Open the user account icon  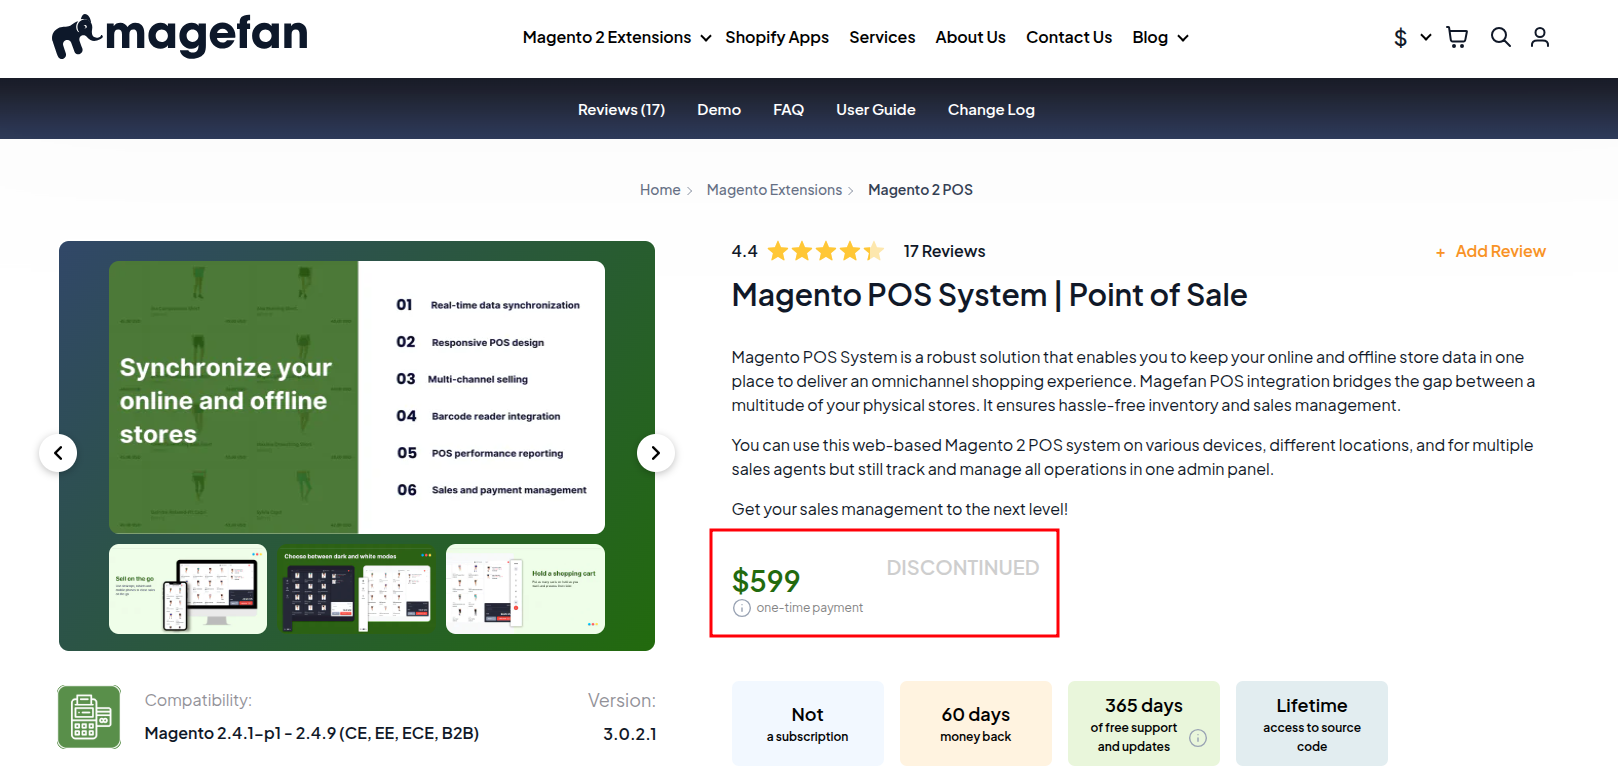tap(1540, 37)
